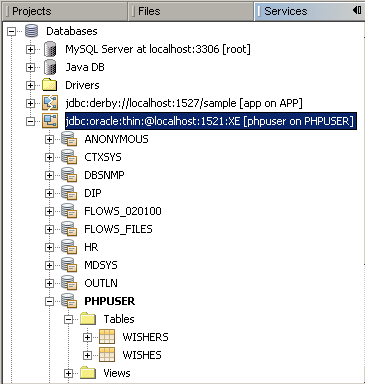The image size is (365, 384).
Task: Expand MySQL Server at localhost:3306 node
Action: coord(30,49)
